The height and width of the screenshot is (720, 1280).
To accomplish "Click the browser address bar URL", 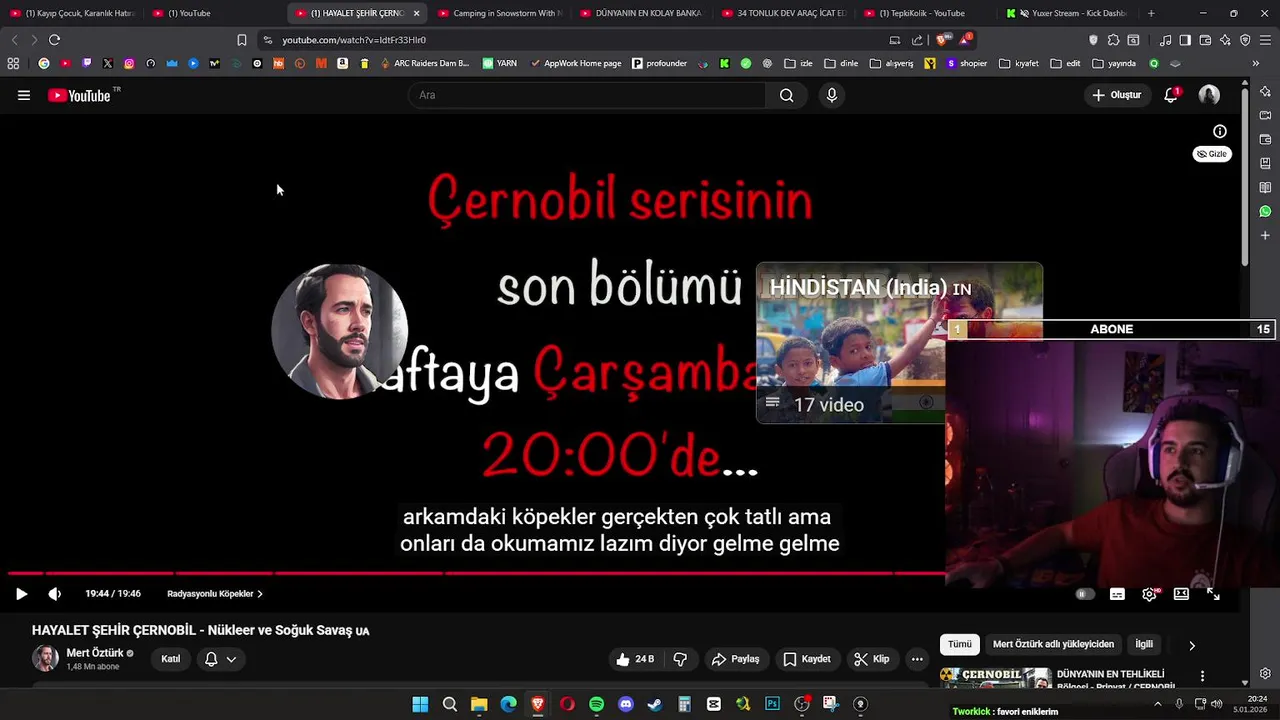I will pos(354,40).
